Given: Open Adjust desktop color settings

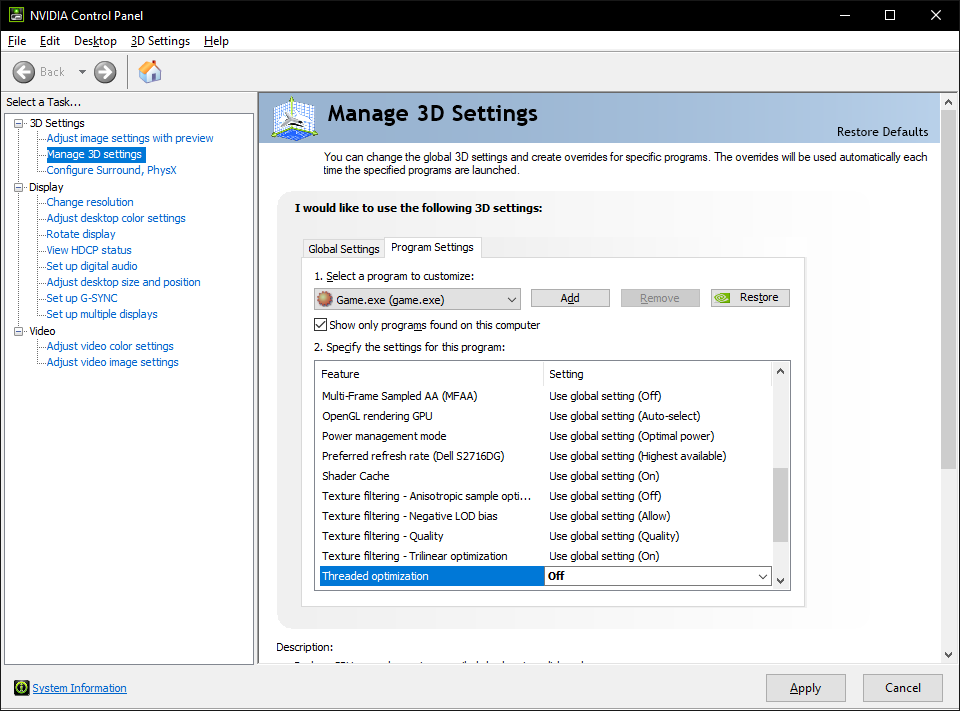Looking at the screenshot, I should point(116,218).
